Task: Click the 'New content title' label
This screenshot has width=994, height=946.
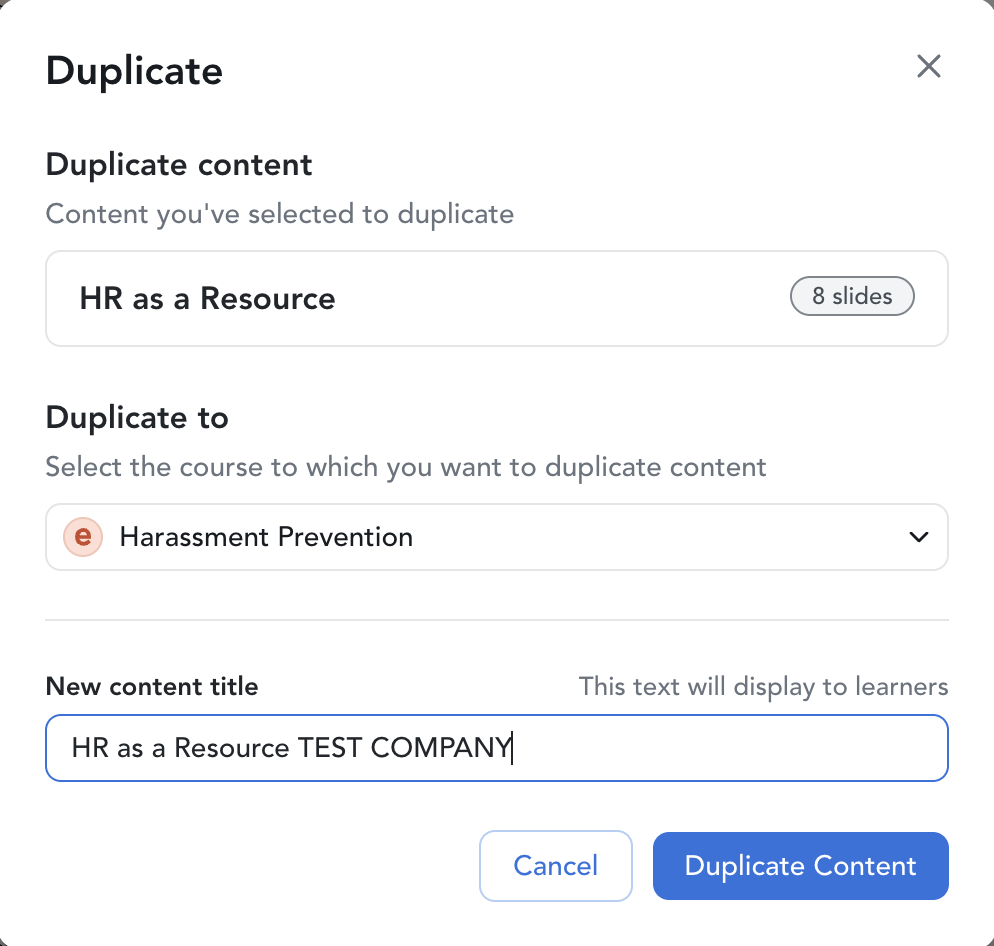Action: [x=152, y=687]
